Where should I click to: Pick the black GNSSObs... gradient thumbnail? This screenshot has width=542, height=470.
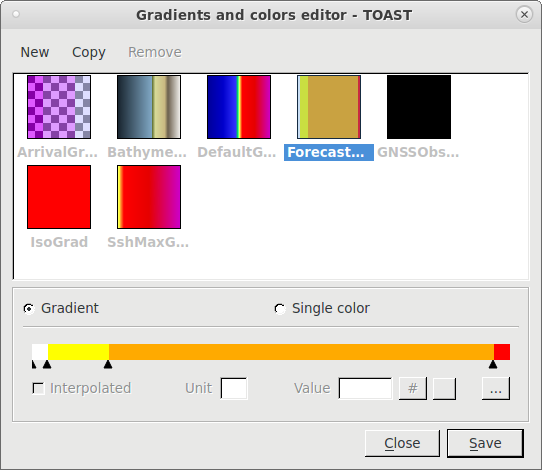tap(419, 107)
